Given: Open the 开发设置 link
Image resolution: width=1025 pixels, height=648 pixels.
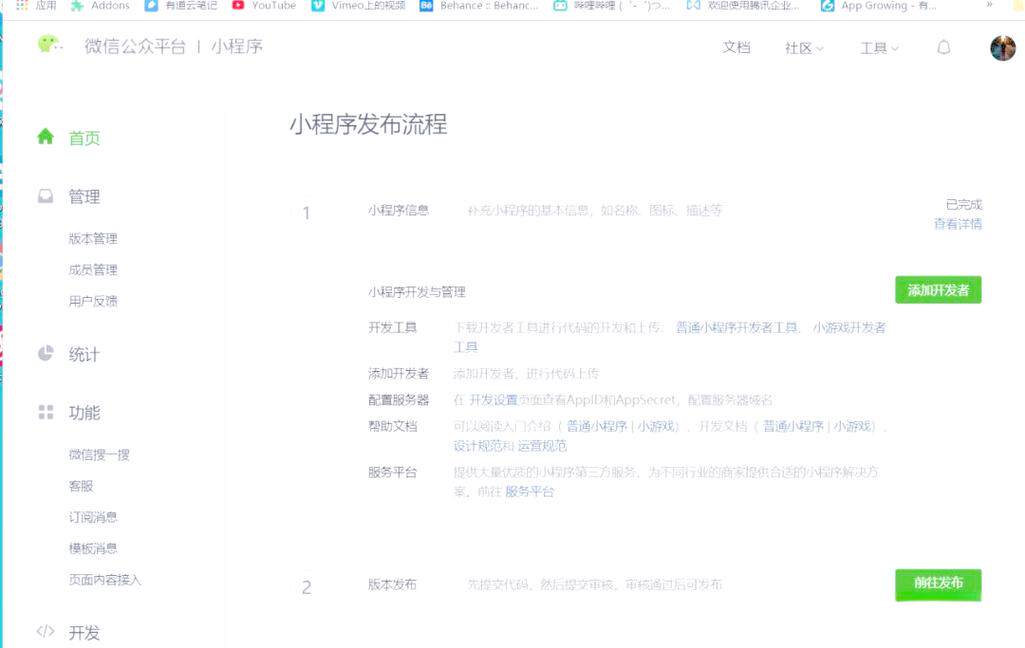Looking at the screenshot, I should pyautogui.click(x=494, y=400).
